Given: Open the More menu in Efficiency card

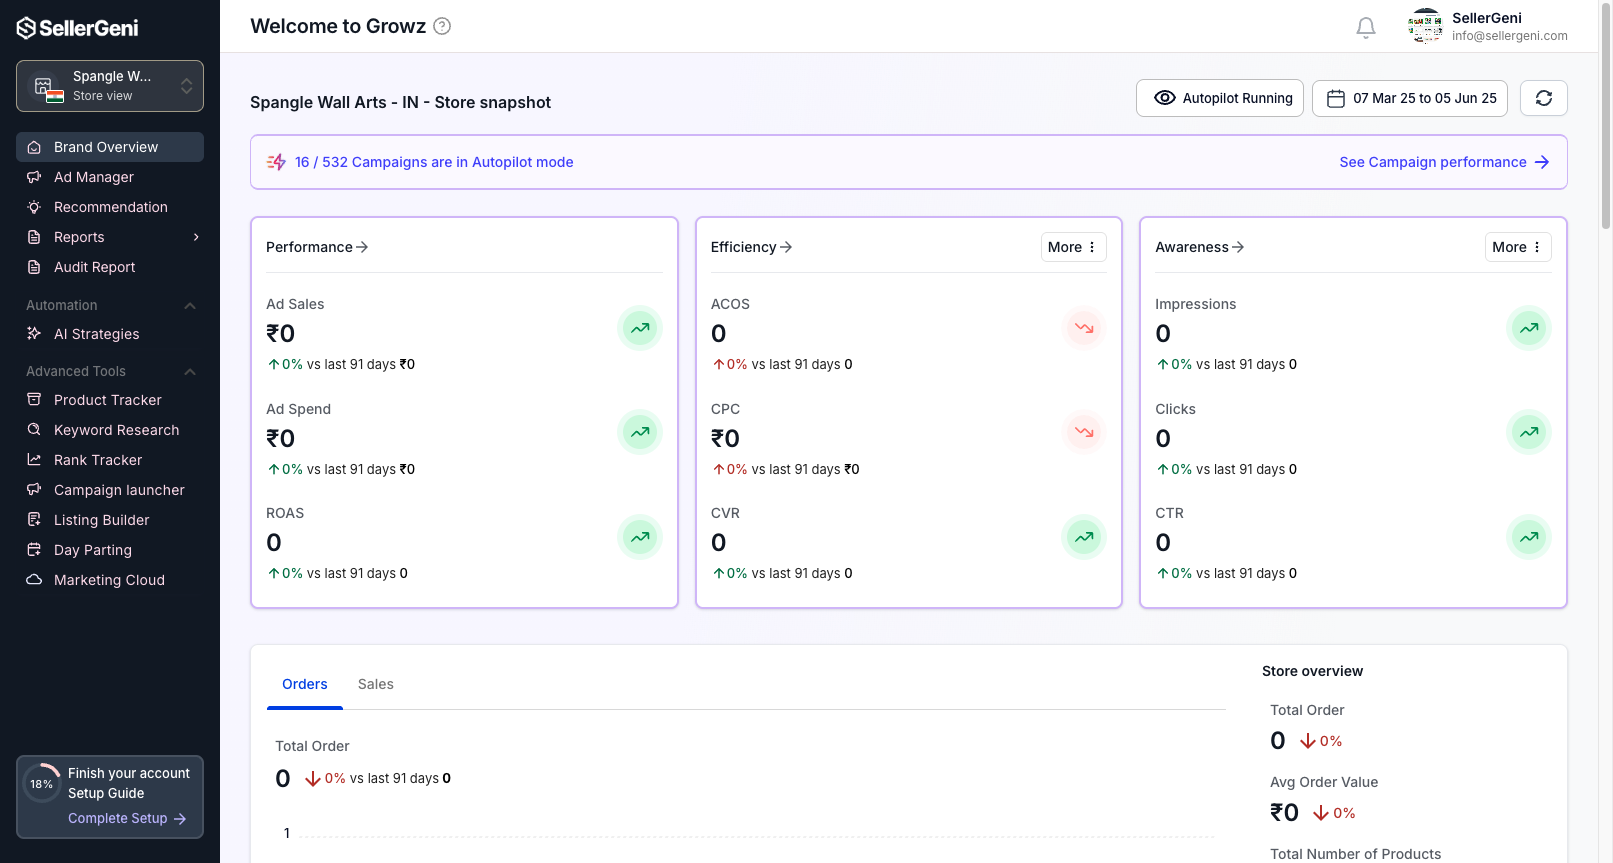Looking at the screenshot, I should click(1072, 247).
